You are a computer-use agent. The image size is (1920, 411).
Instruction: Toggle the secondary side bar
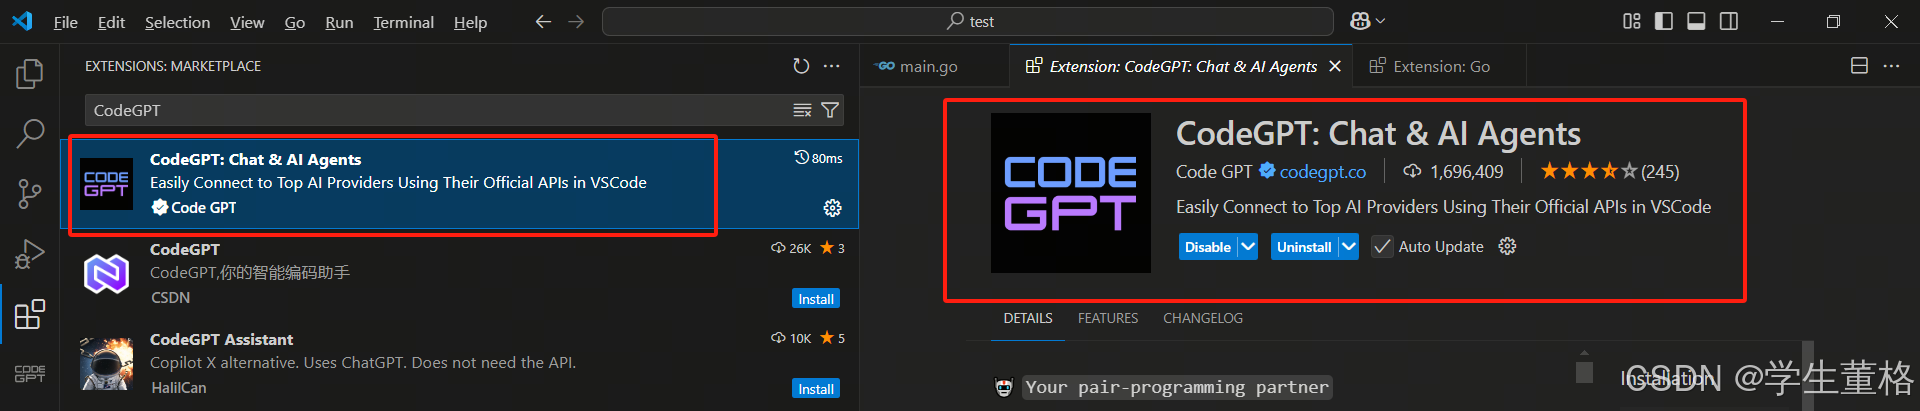coord(1729,21)
